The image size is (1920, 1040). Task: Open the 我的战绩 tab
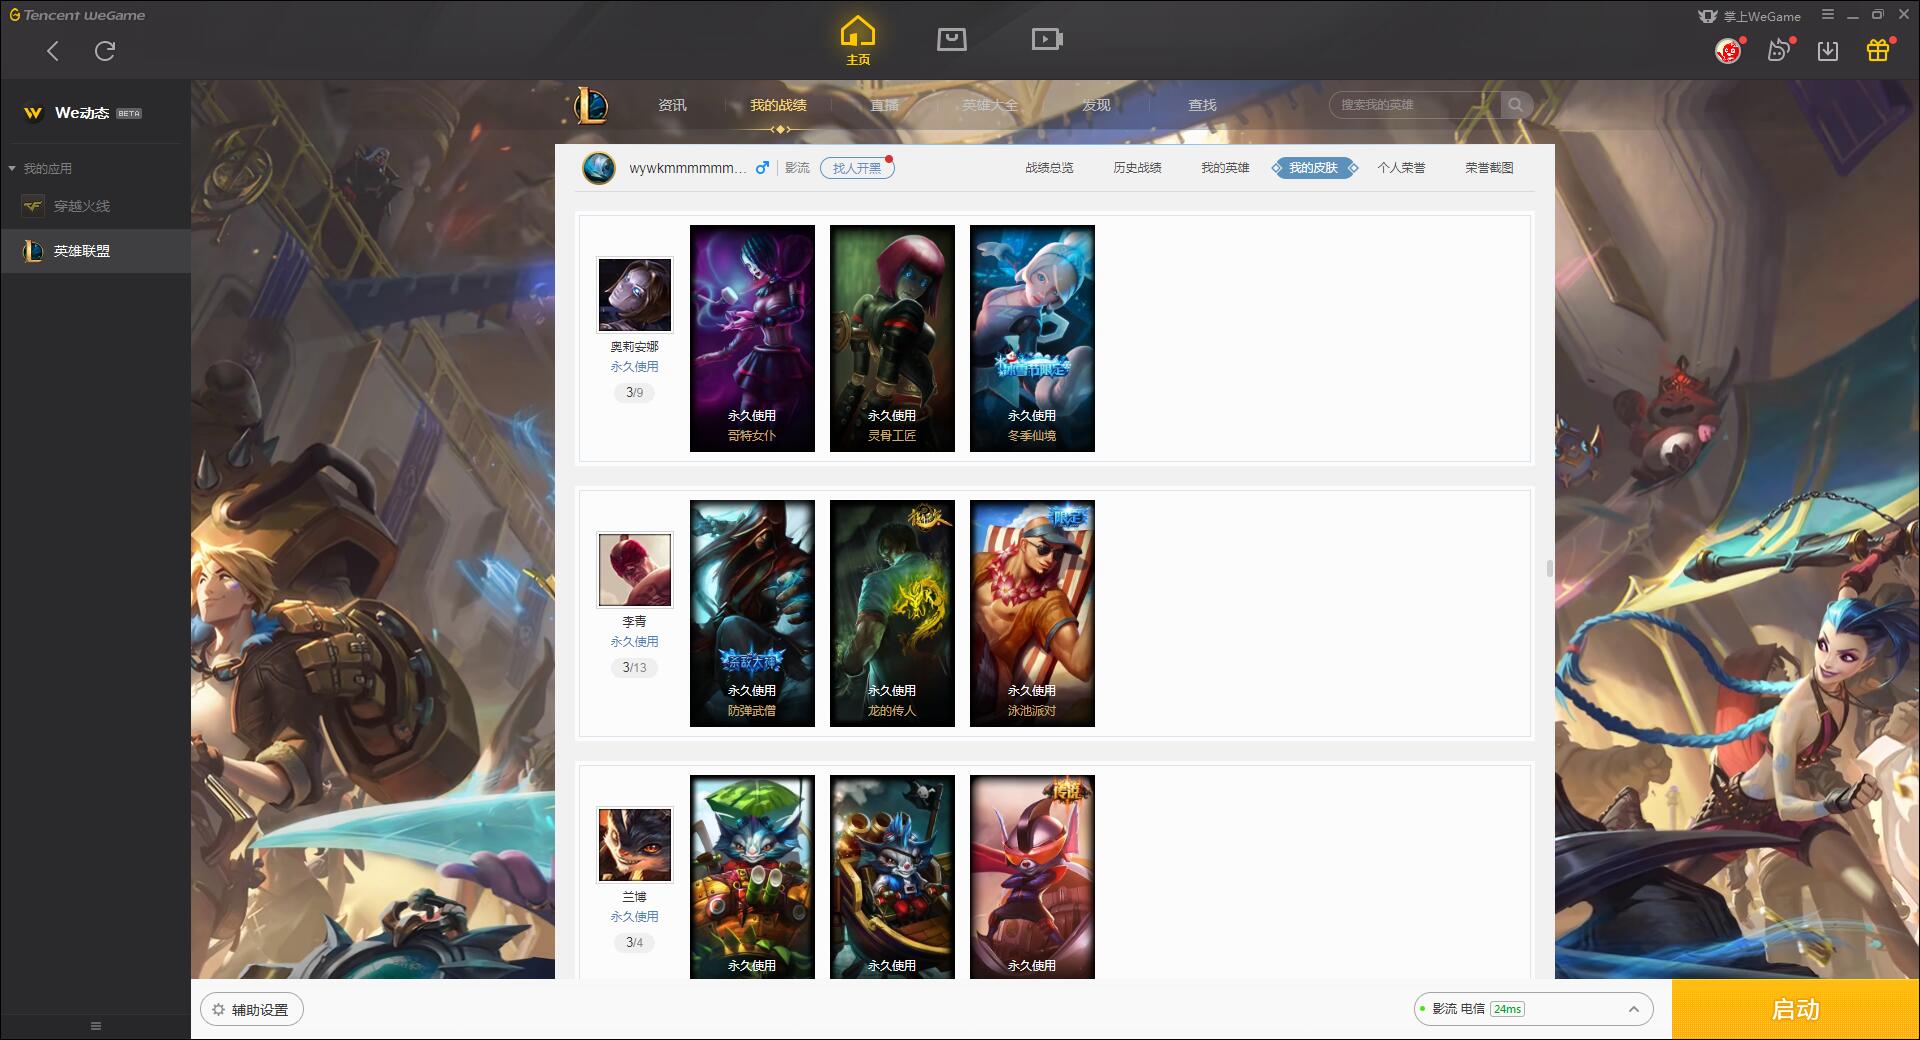pos(778,105)
